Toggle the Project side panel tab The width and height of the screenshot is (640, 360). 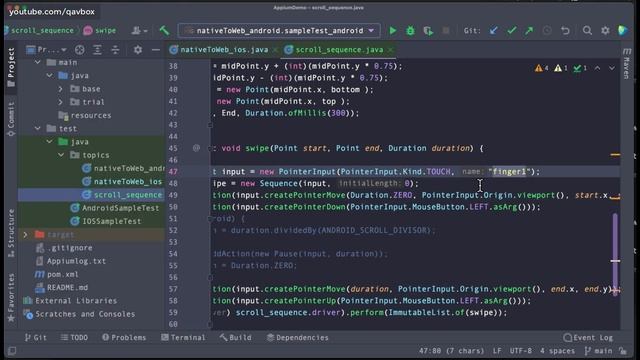pyautogui.click(x=11, y=67)
